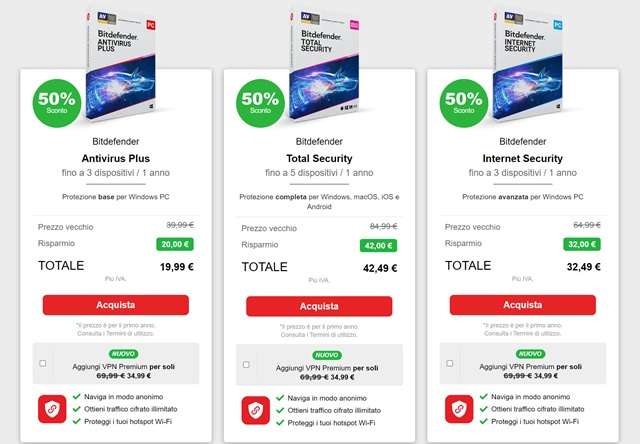640x444 pixels.
Task: Click the green 42,00 € savings label
Action: click(380, 245)
